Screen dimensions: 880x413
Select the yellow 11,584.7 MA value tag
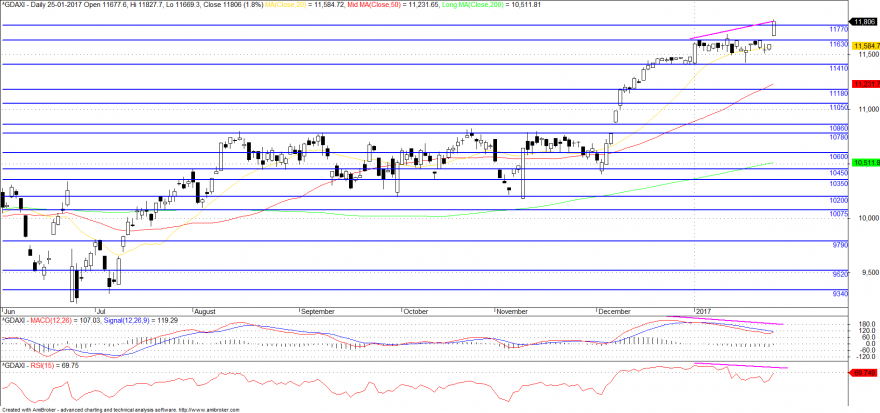[865, 45]
